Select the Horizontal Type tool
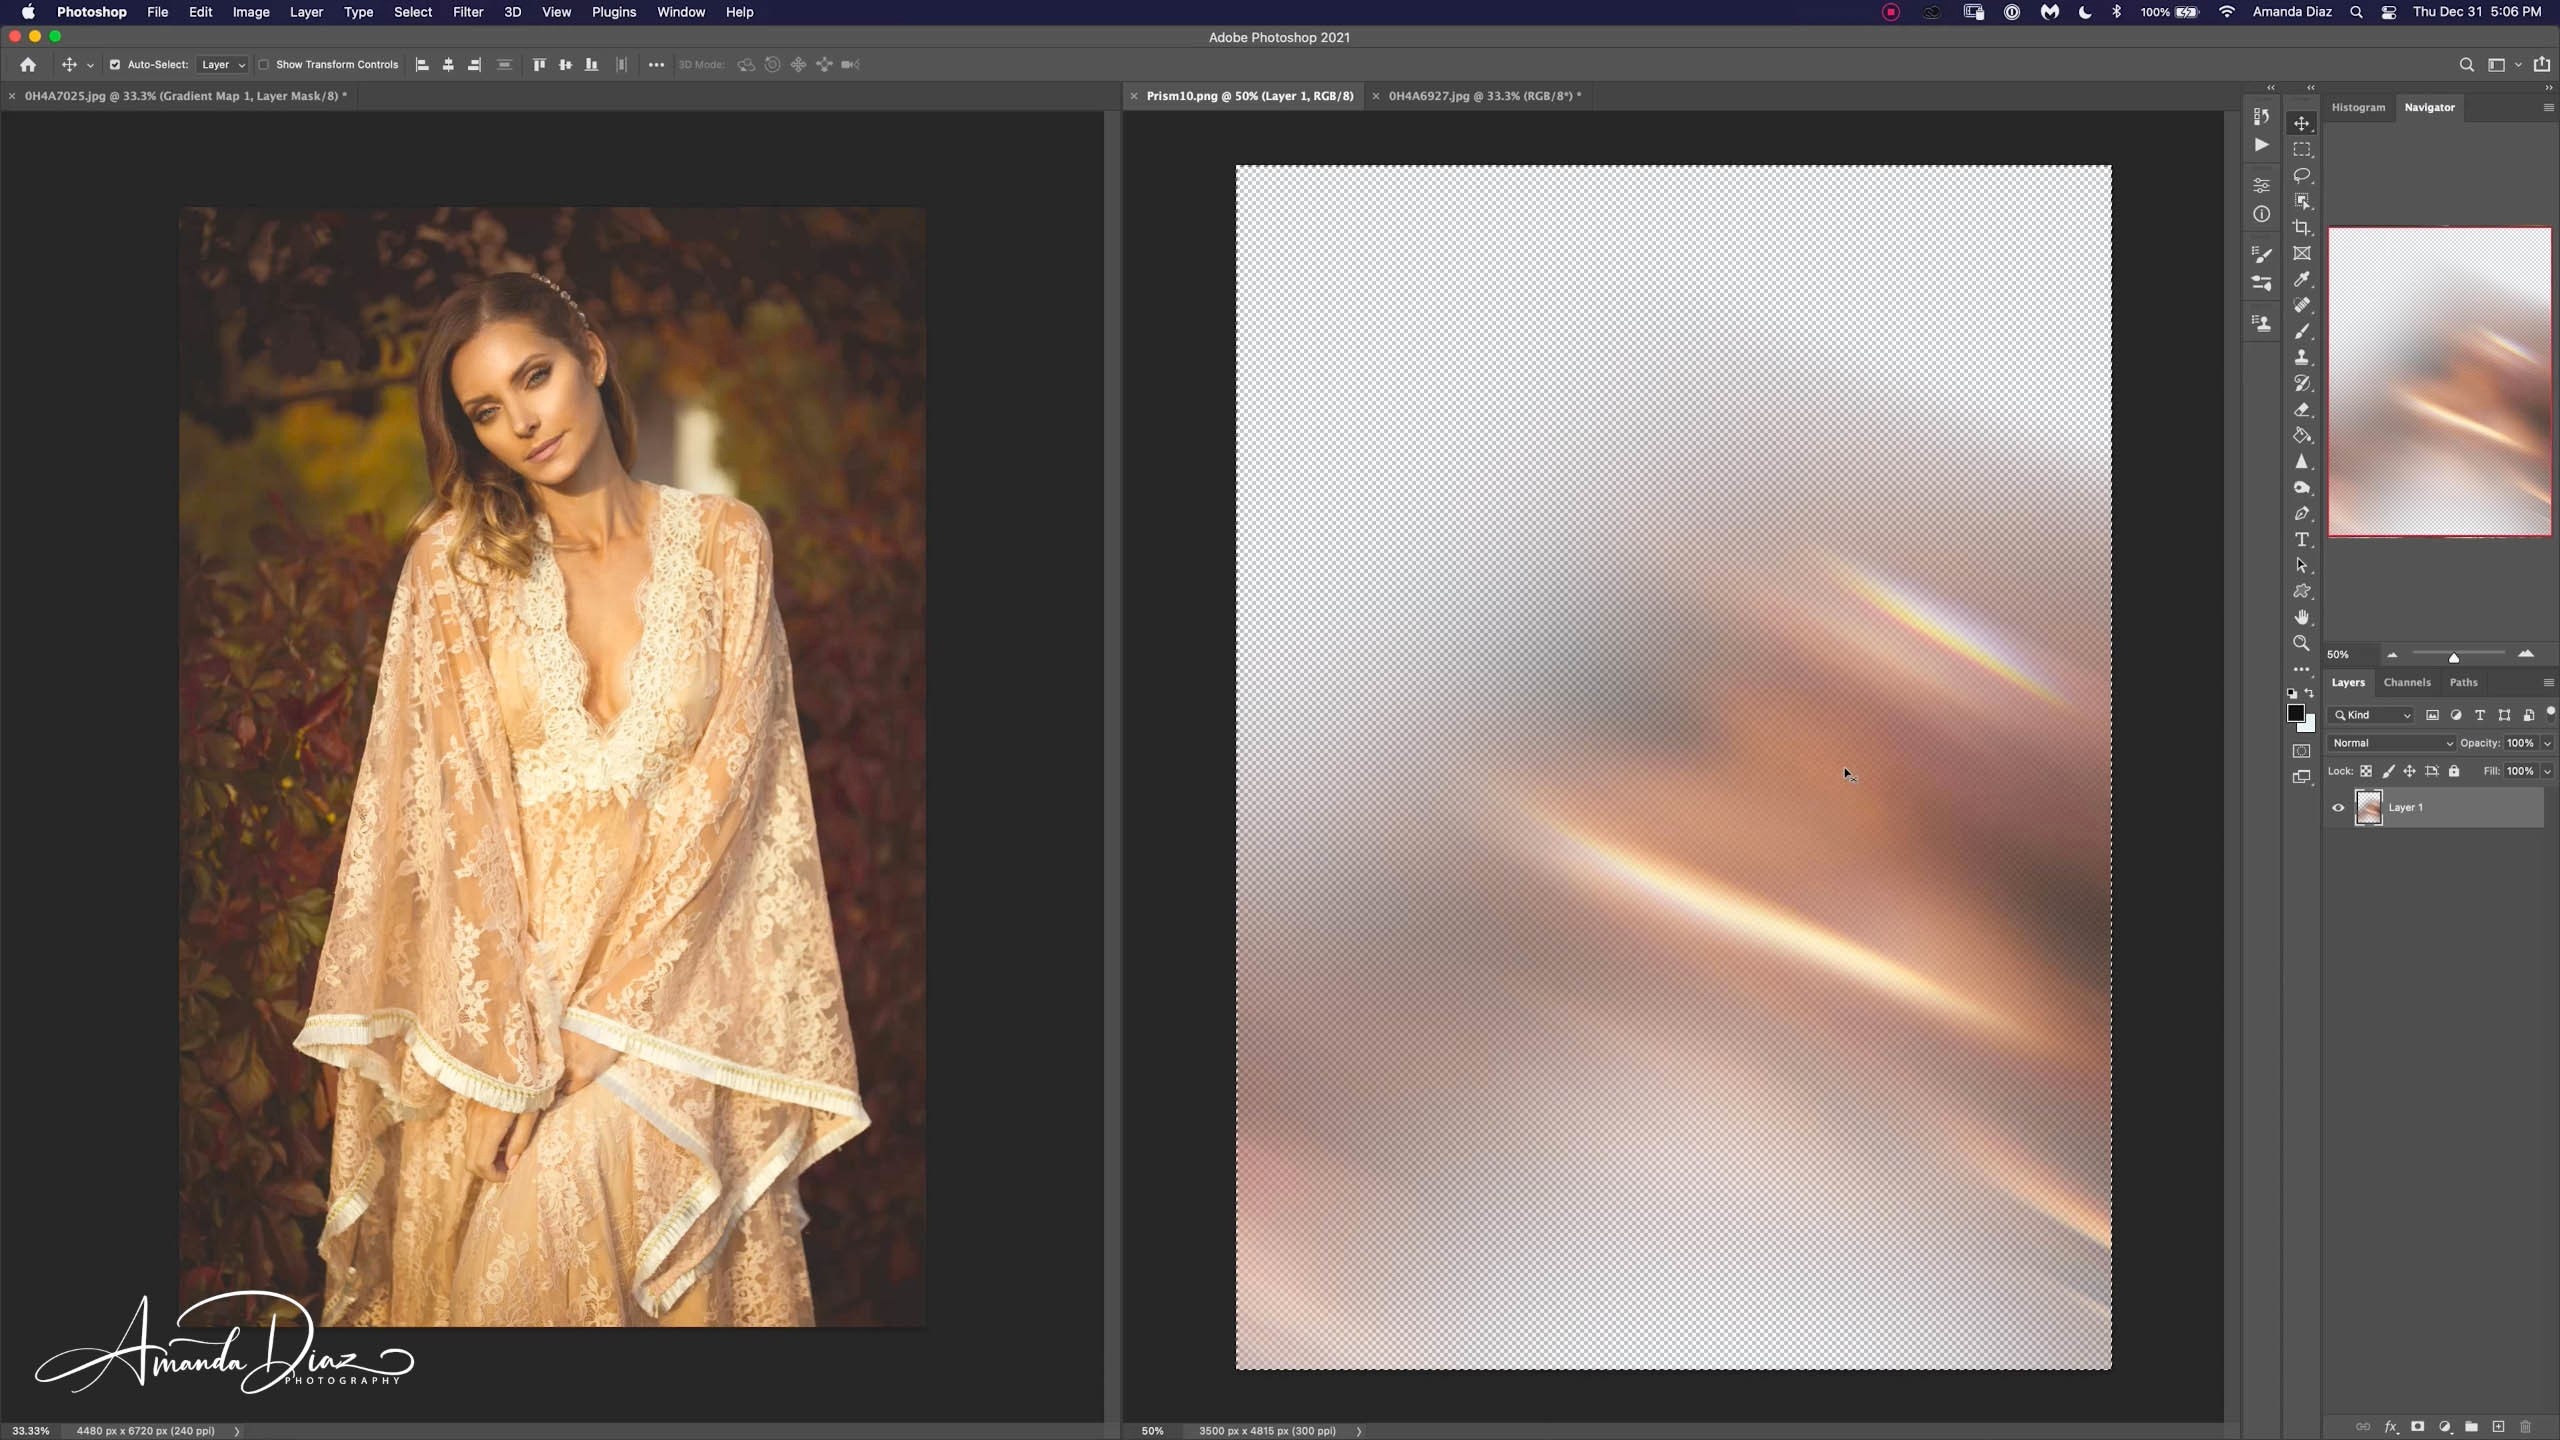This screenshot has height=1440, width=2560. tap(2302, 540)
